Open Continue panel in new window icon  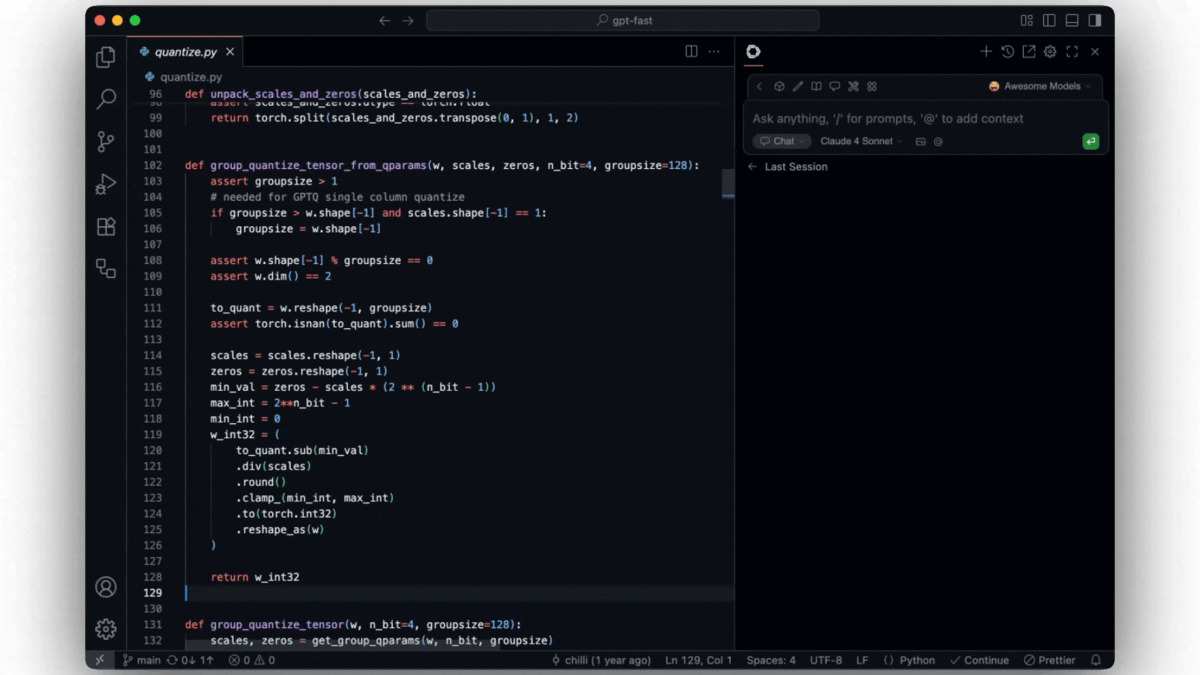point(1028,51)
